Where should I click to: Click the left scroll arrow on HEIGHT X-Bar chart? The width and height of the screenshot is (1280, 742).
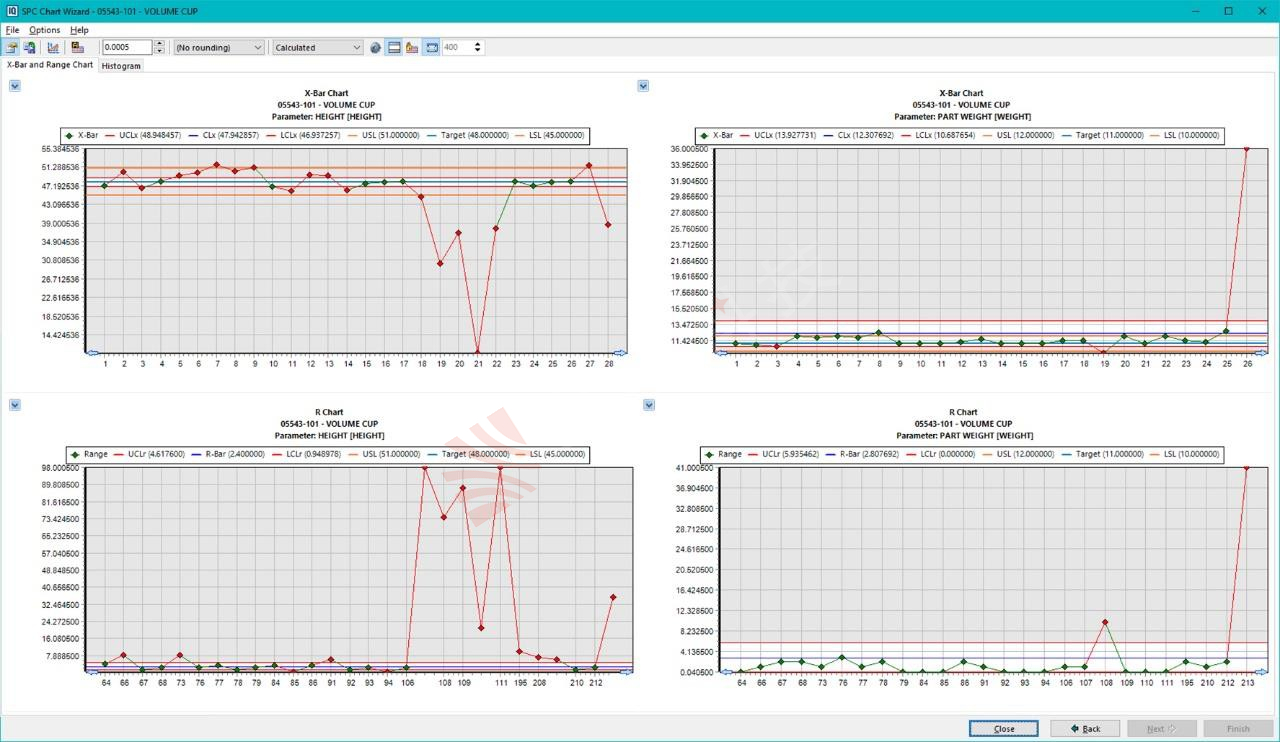coord(93,353)
